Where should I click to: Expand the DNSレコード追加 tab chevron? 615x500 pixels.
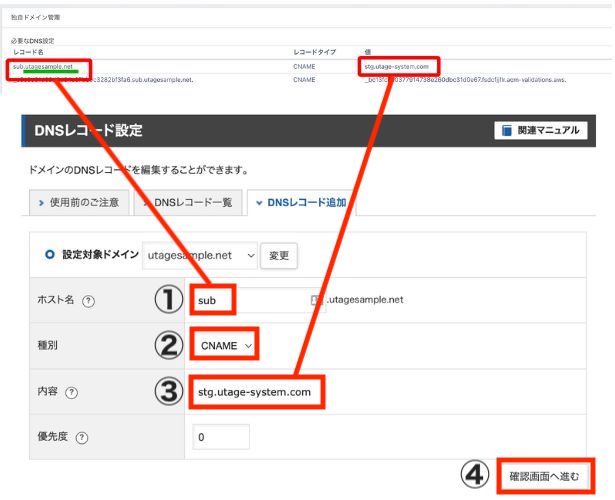tap(260, 202)
